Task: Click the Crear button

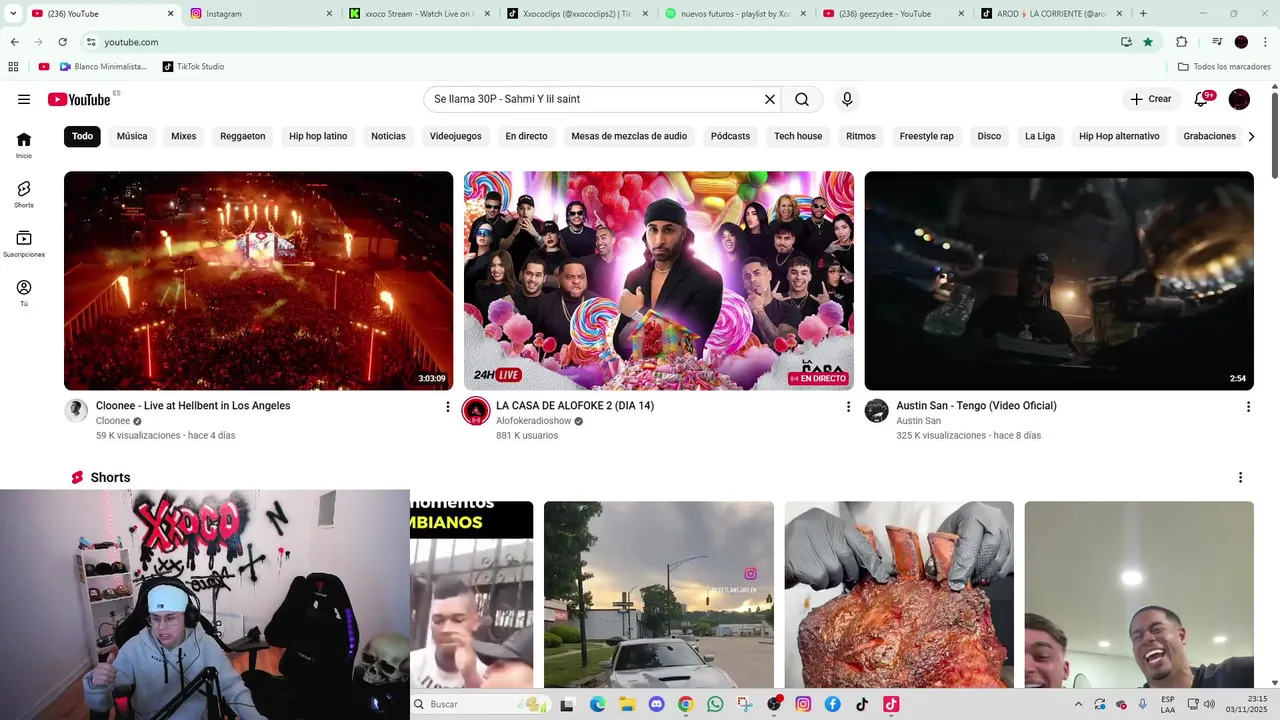Action: [1151, 99]
